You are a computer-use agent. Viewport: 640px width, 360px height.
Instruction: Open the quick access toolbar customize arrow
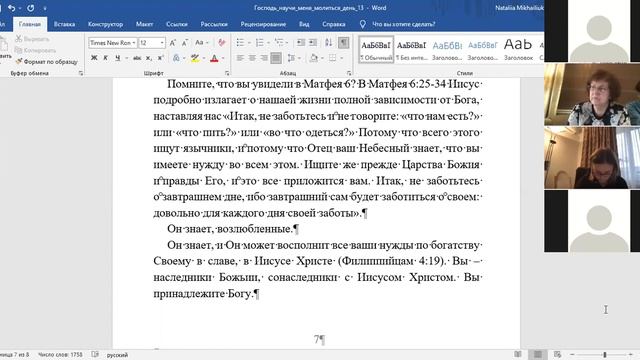click(44, 8)
